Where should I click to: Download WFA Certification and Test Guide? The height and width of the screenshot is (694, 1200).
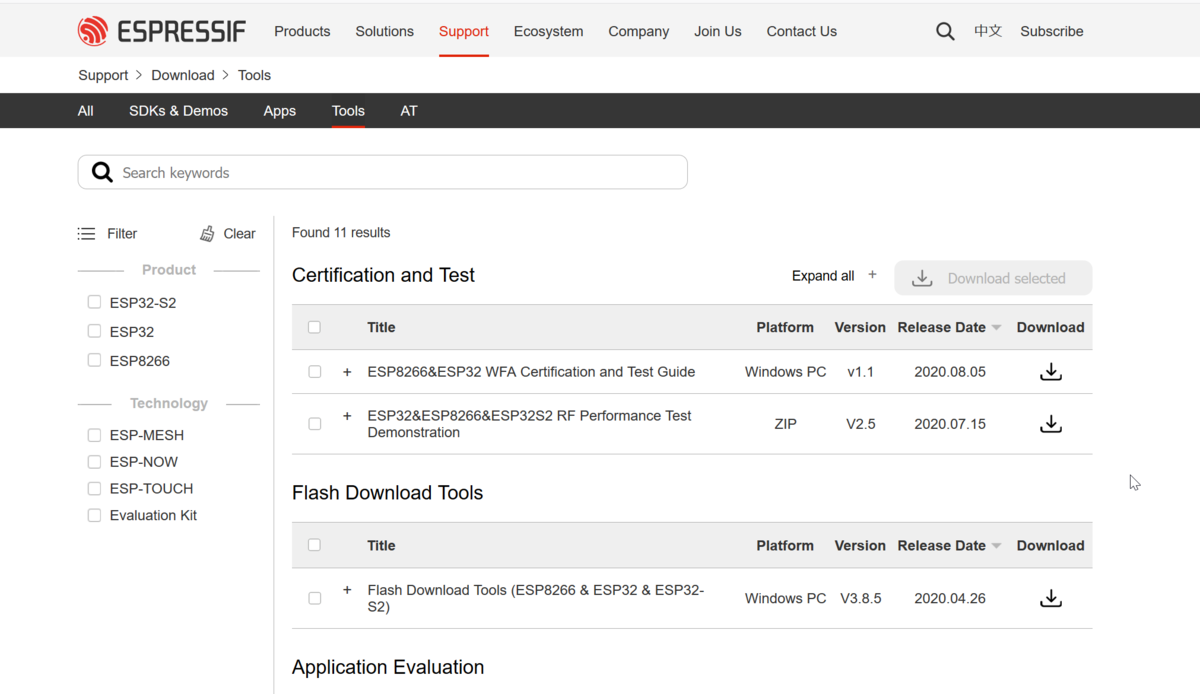click(x=1050, y=372)
